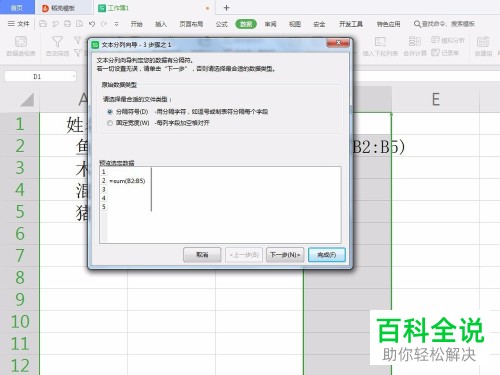Click the 完成(F) button
This screenshot has height=375, width=500.
pyautogui.click(x=327, y=255)
